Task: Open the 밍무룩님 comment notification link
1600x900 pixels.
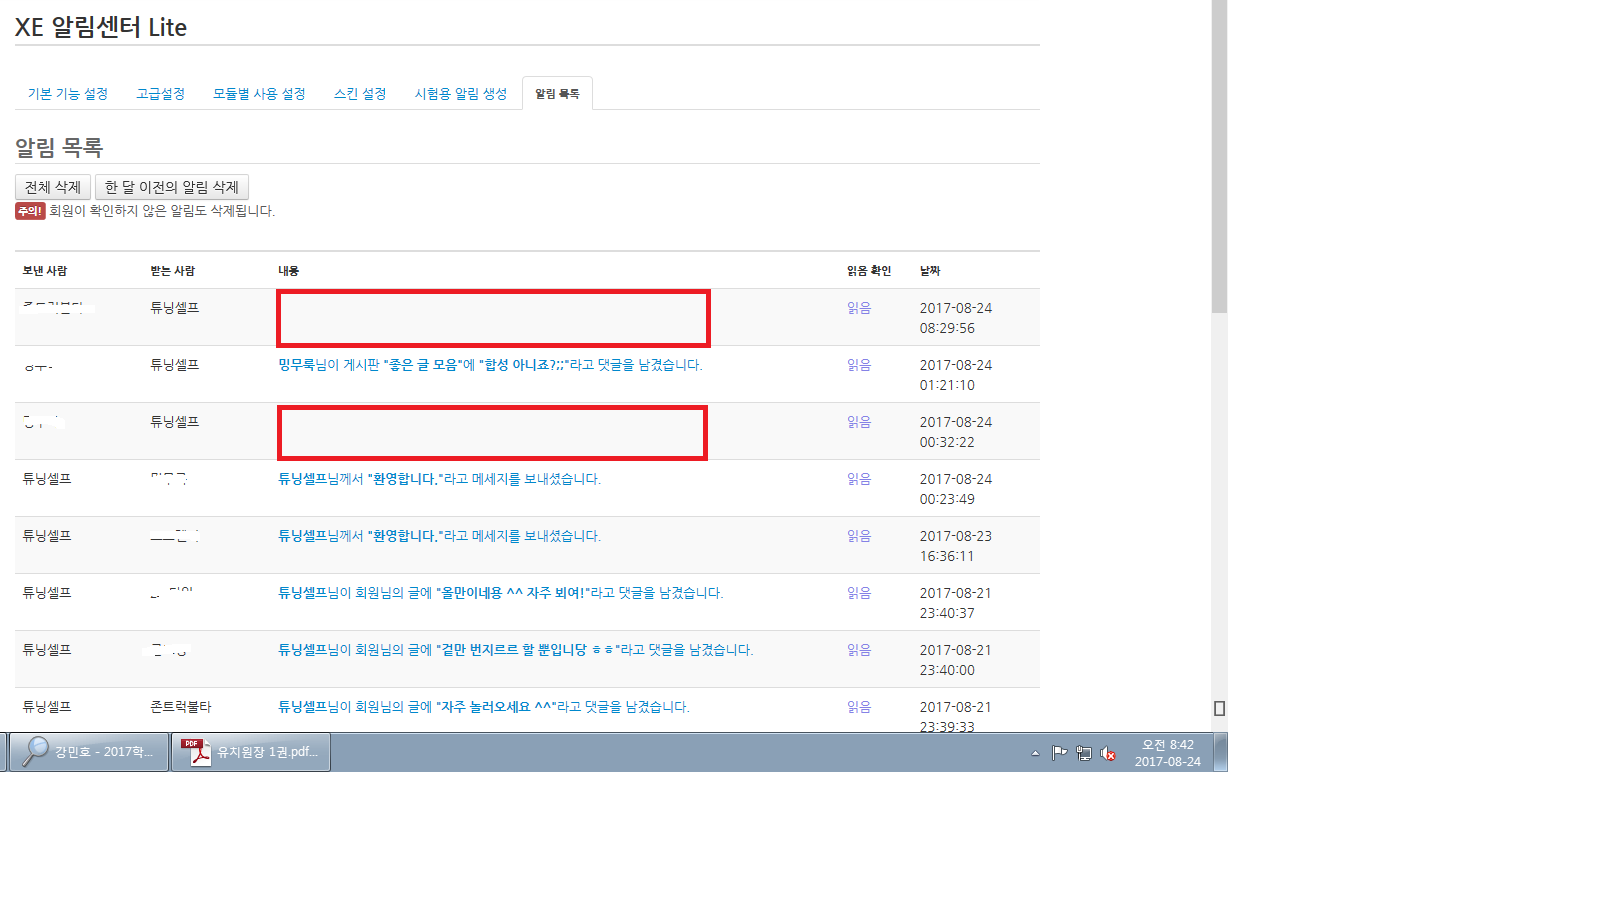Action: pyautogui.click(x=490, y=365)
